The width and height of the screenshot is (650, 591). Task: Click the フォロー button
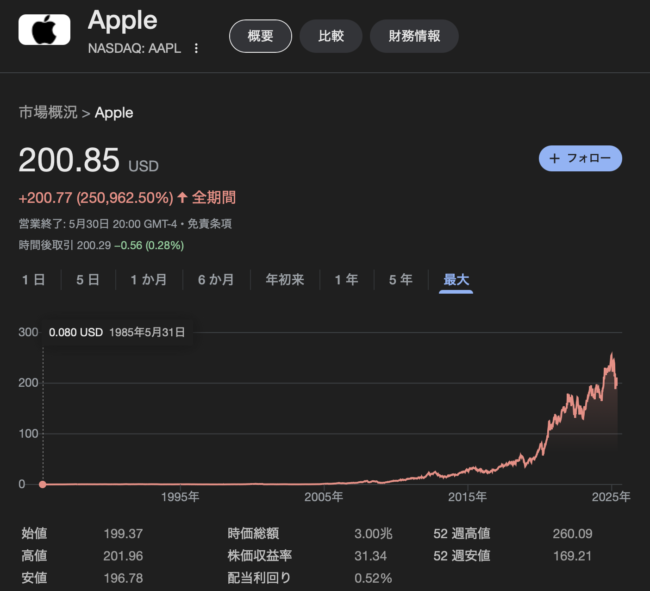pos(580,158)
